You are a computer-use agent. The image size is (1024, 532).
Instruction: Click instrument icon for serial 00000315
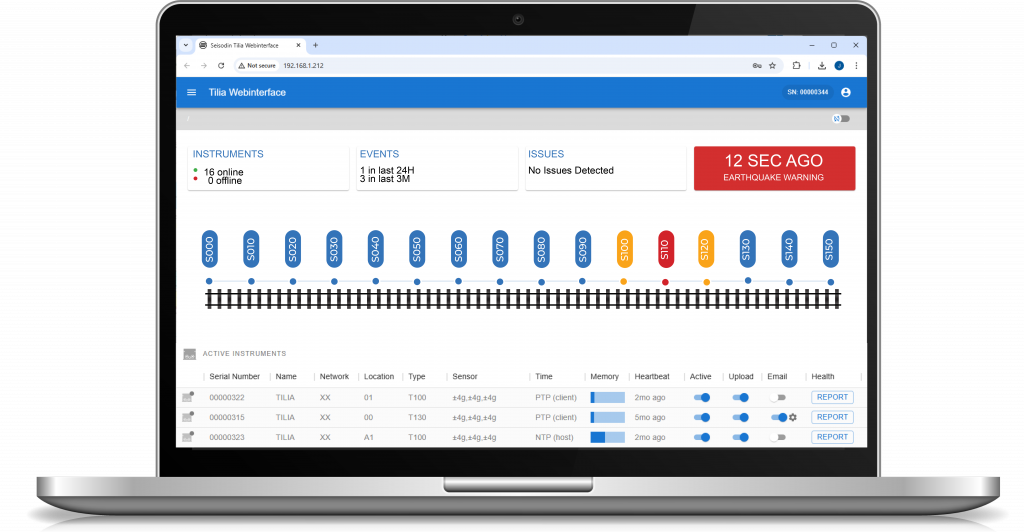pos(188,416)
